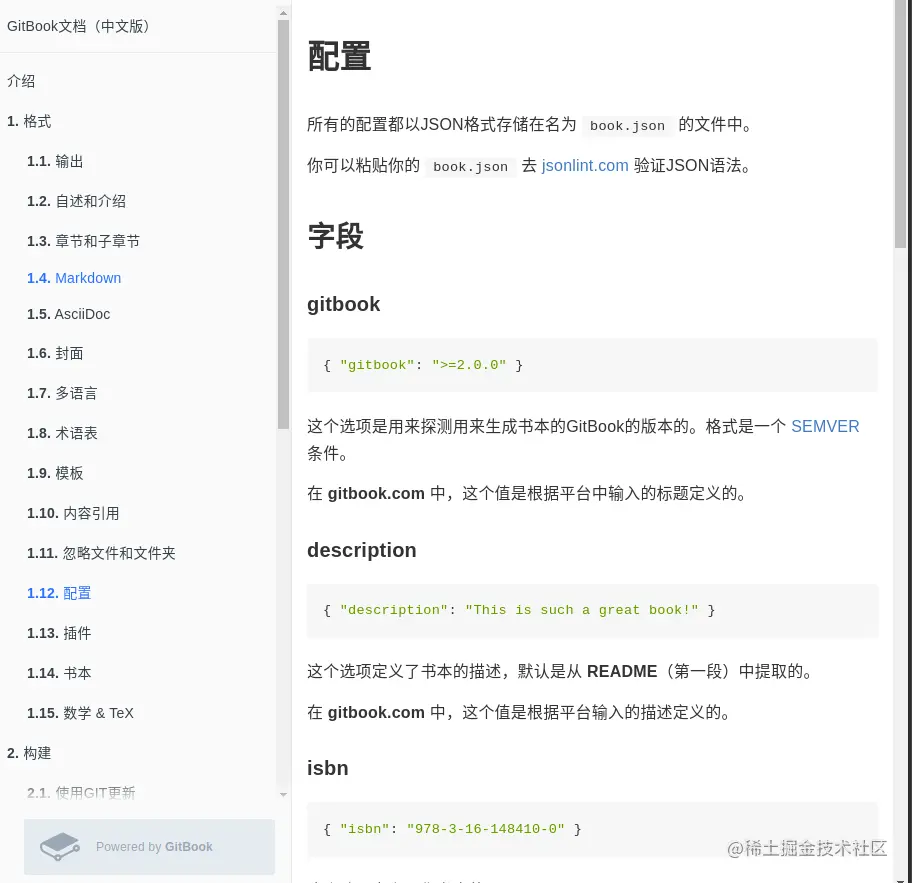This screenshot has width=912, height=883.
Task: Open section 1.1. 输出
Action: click(x=55, y=161)
